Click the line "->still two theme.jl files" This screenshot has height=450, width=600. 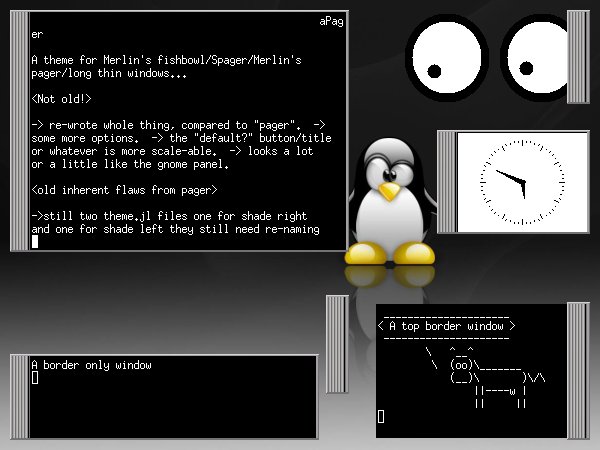coord(169,216)
